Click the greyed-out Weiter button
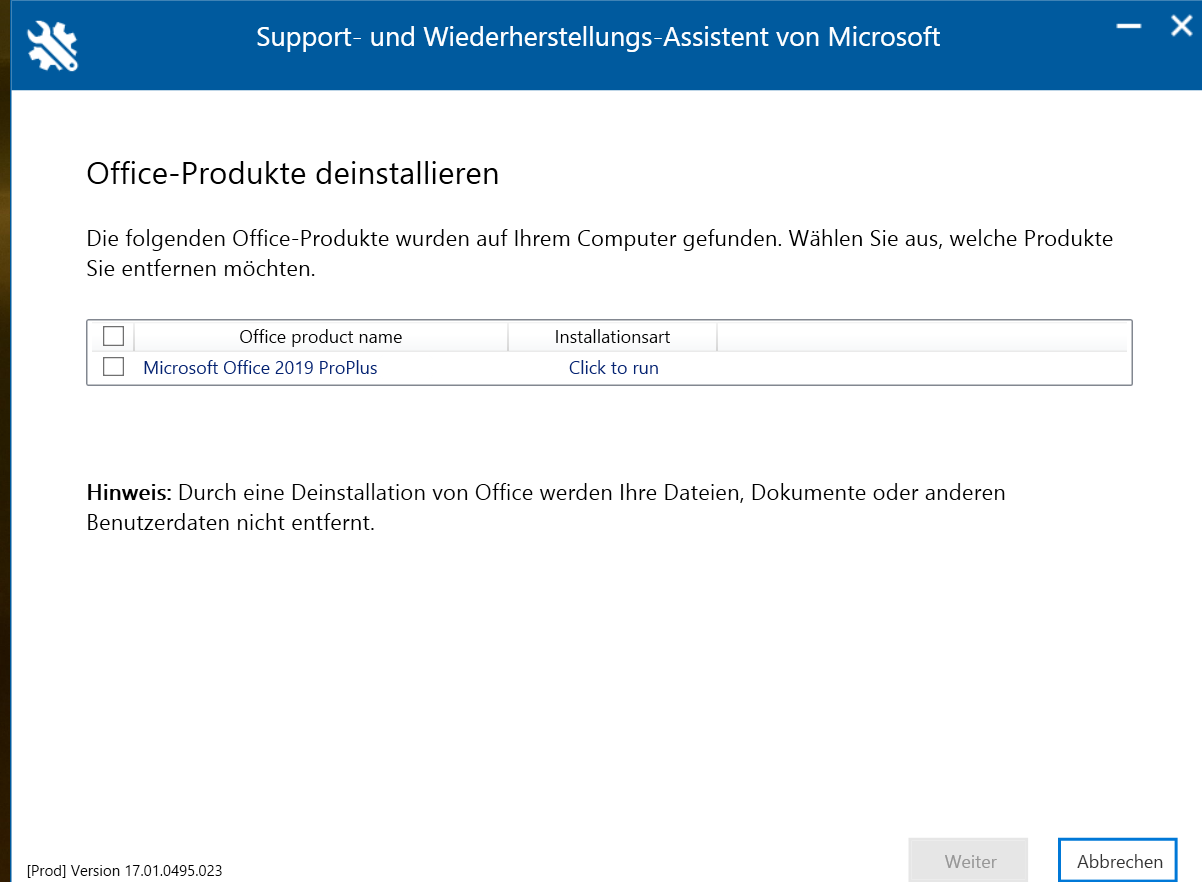The height and width of the screenshot is (882, 1202). 968,860
